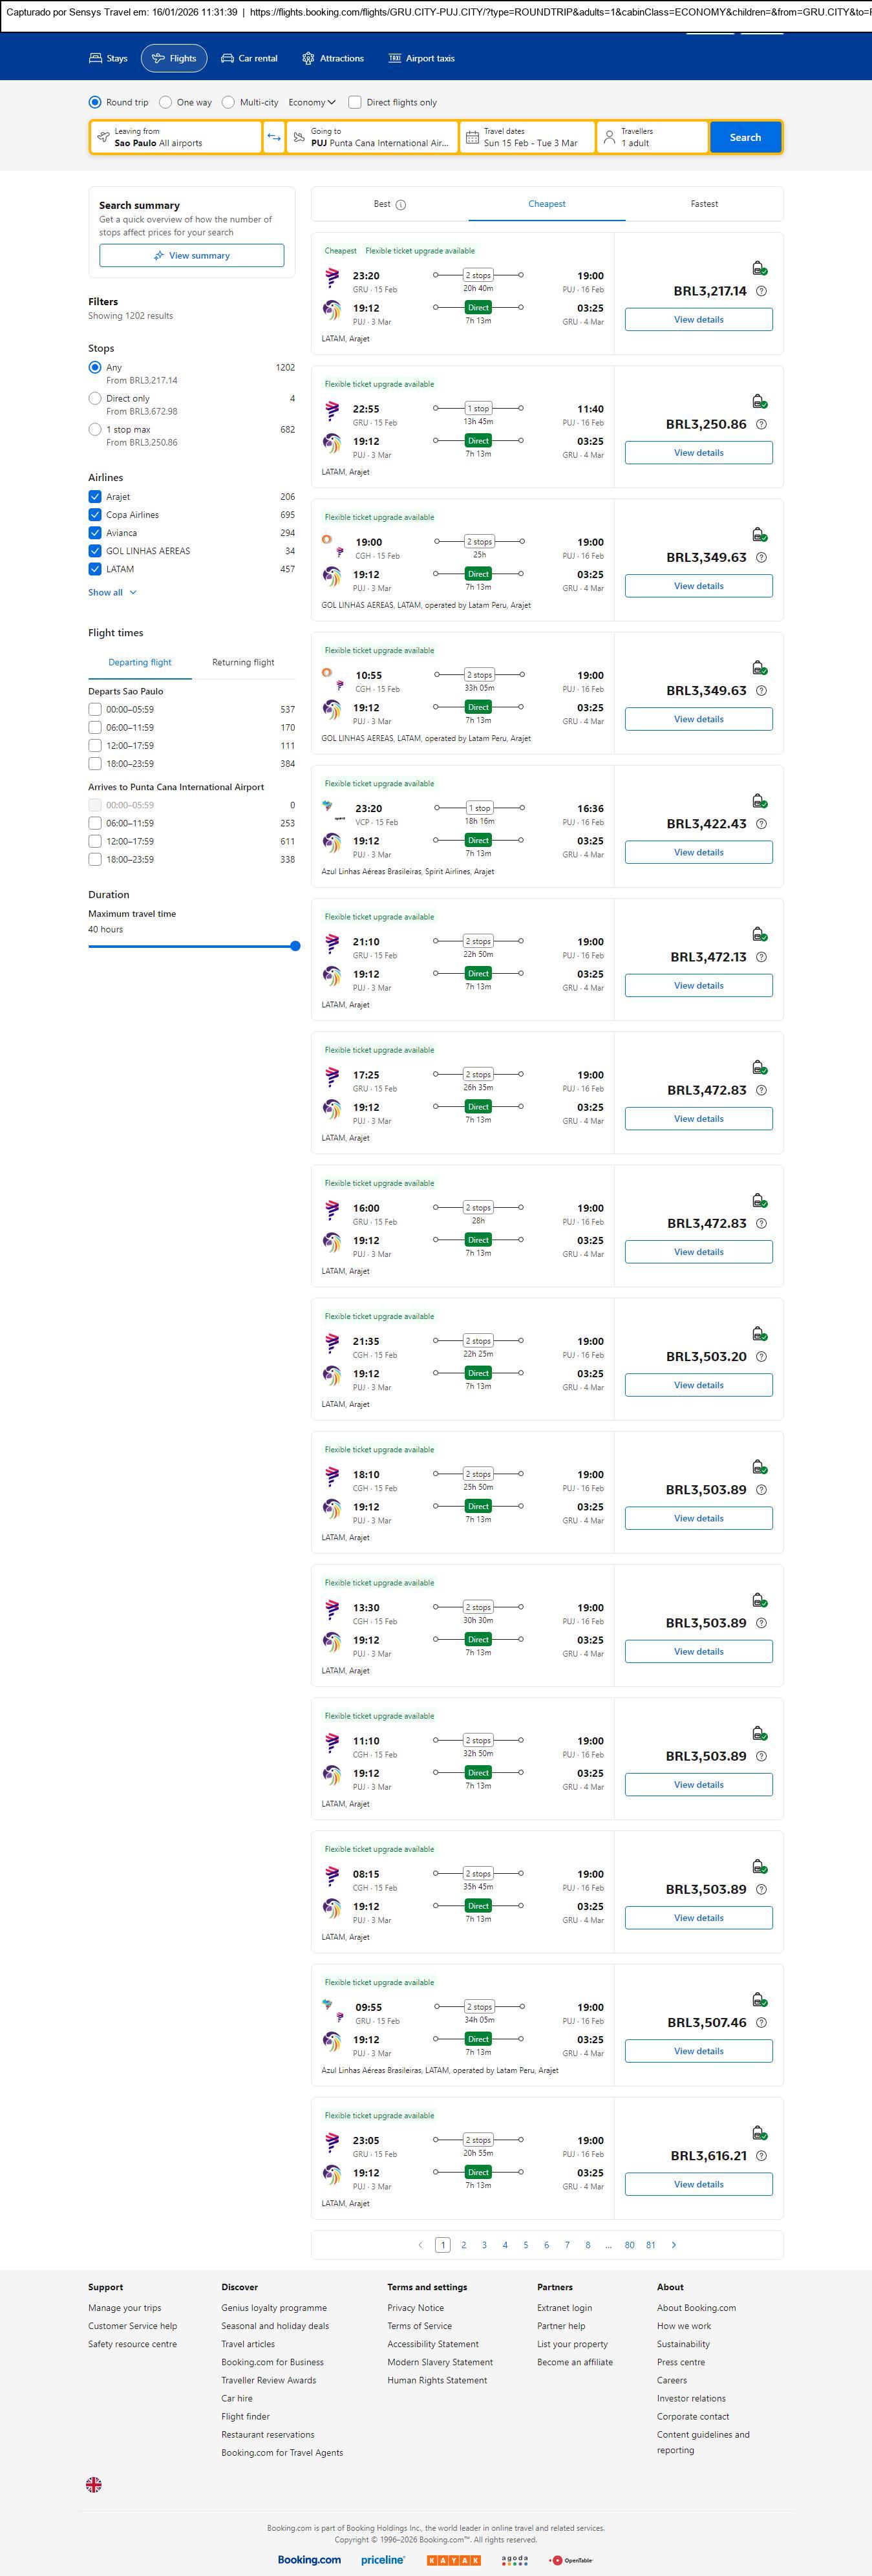Click the UK flag language icon
Screen dimensions: 872x2576
94,2484
